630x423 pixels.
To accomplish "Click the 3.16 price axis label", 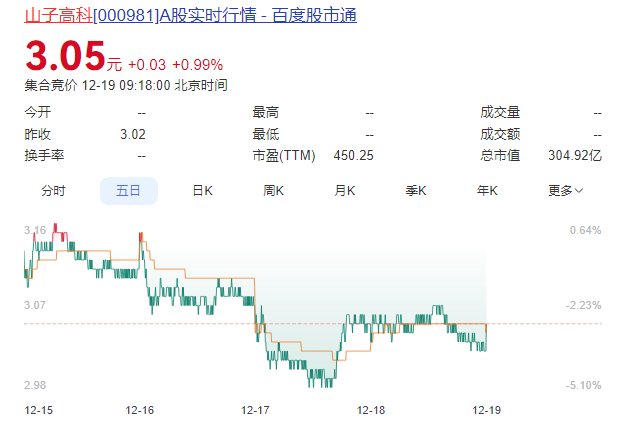I will (35, 230).
